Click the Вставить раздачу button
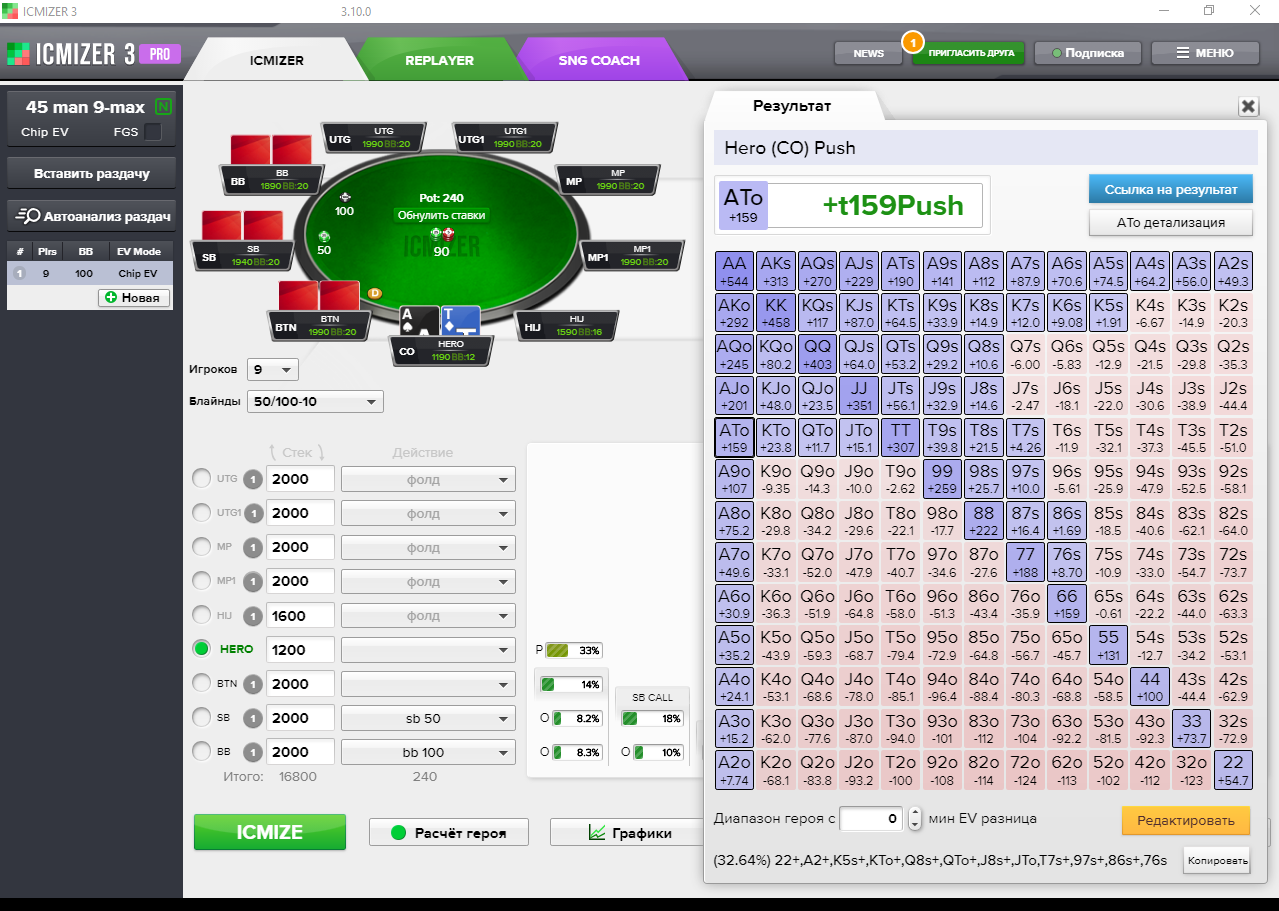This screenshot has height=911, width=1279. 92,173
